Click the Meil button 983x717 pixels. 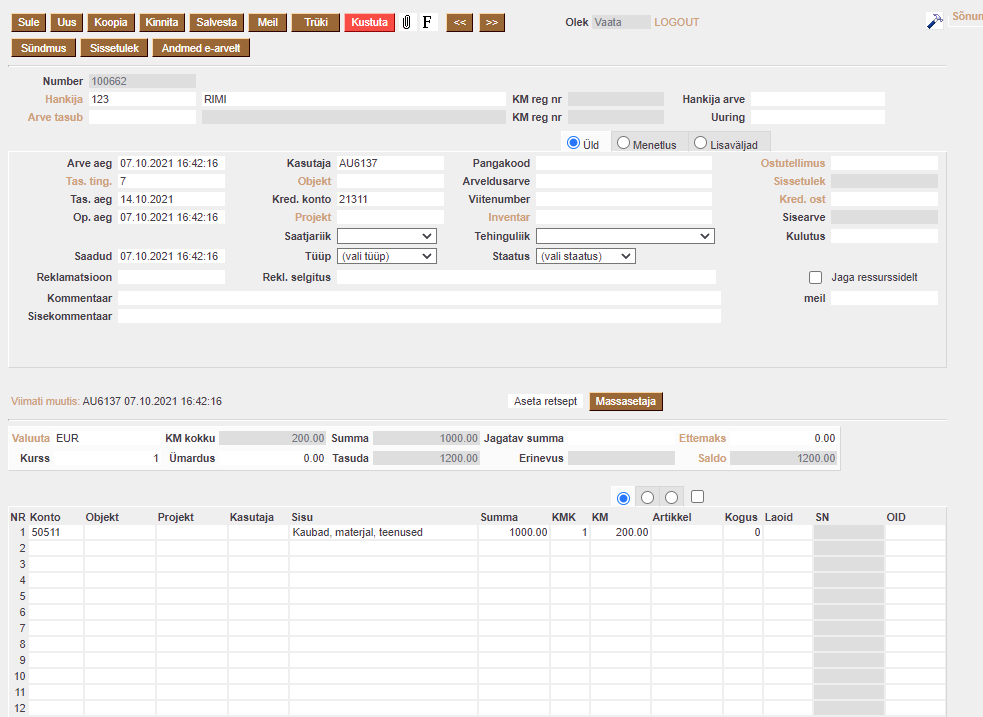268,23
